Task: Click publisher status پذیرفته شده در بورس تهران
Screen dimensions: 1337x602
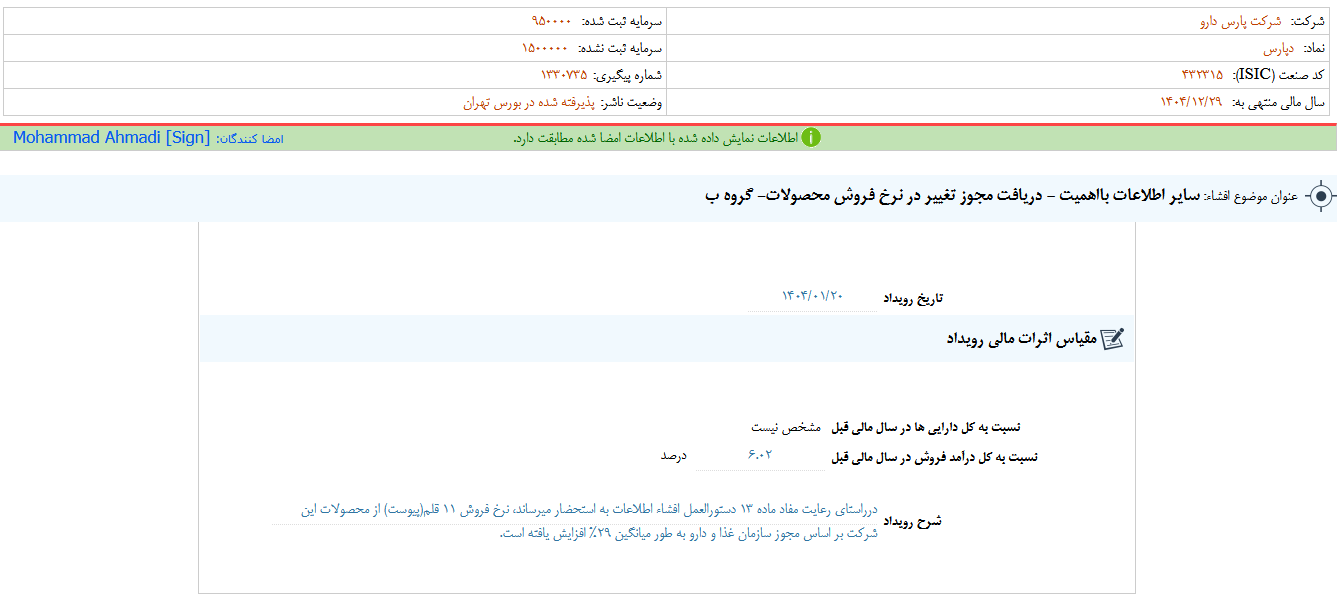Action: coord(528,102)
